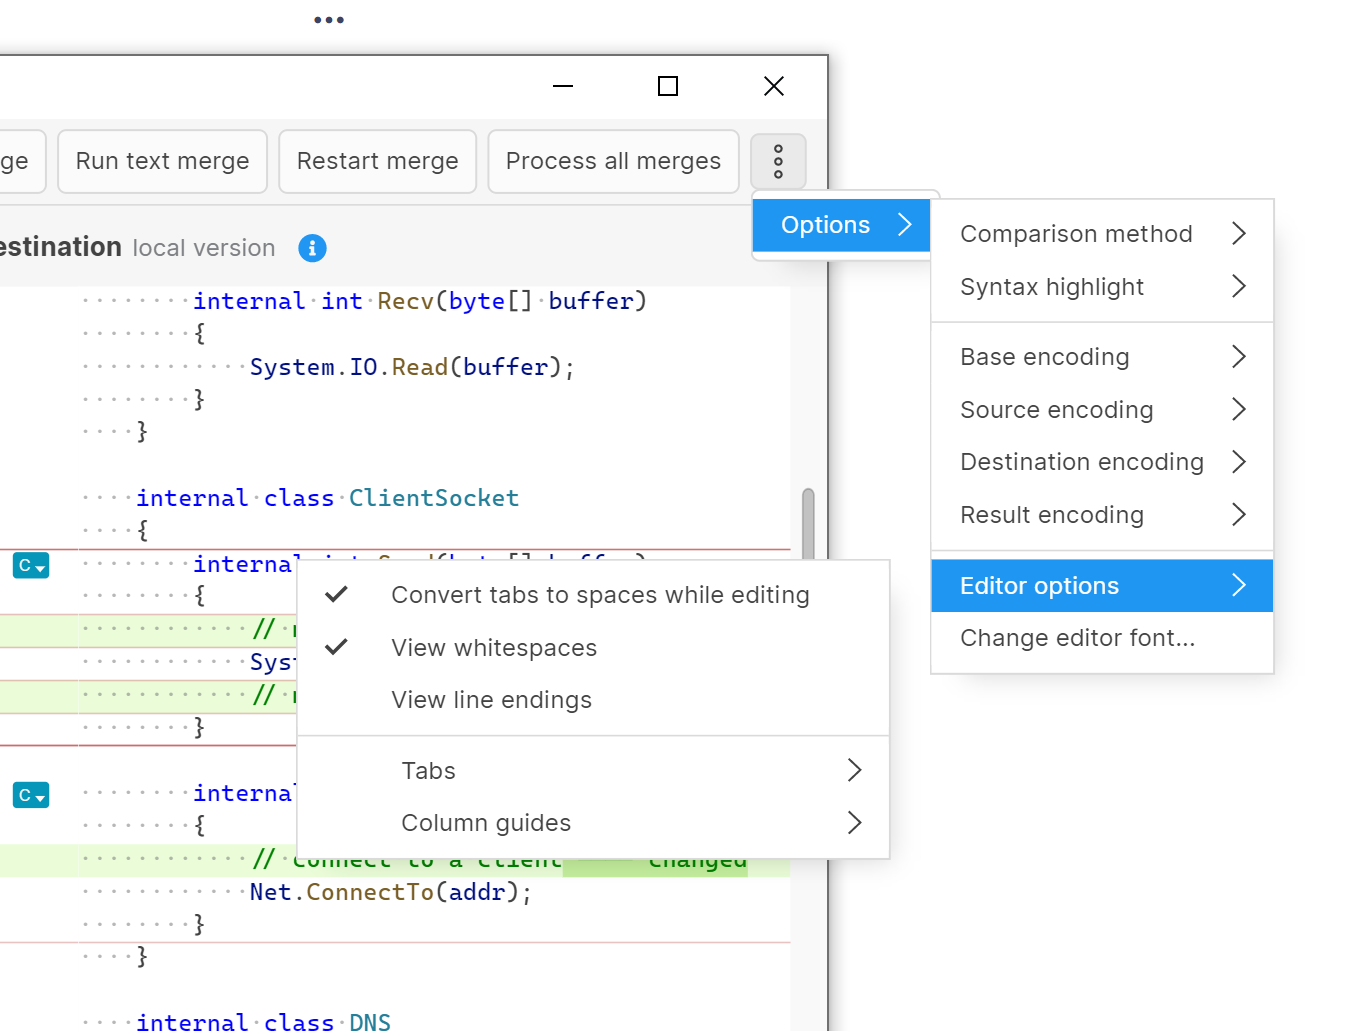Click the lower C conflict marker icon

[30, 795]
